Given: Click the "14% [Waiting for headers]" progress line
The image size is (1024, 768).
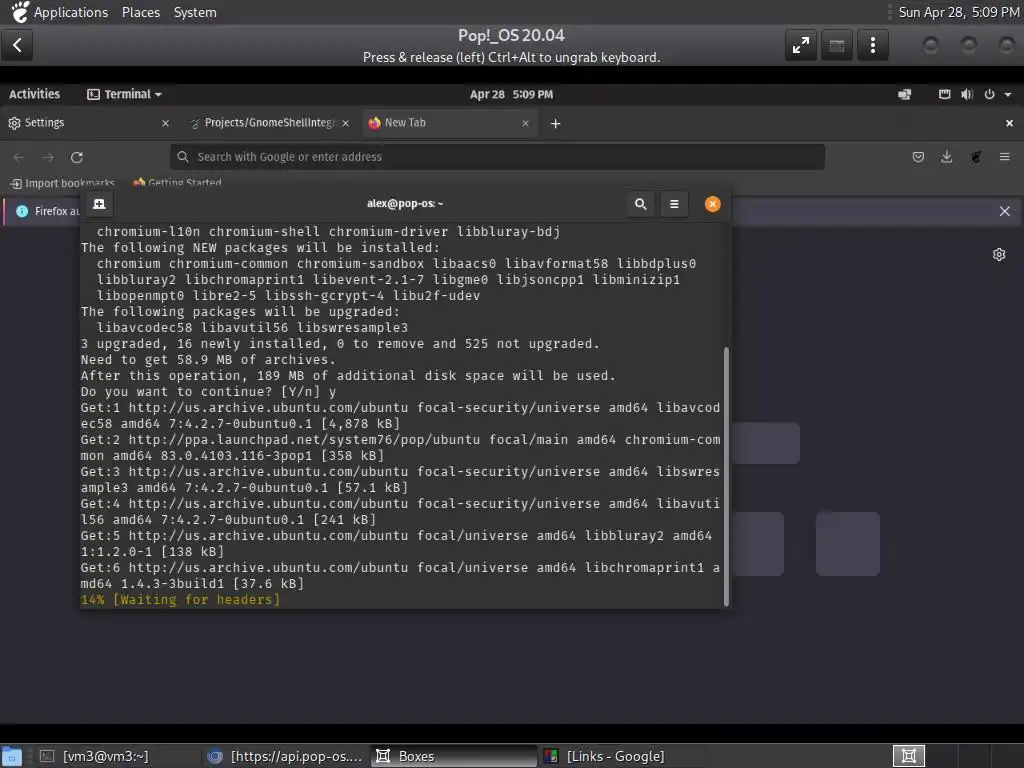Looking at the screenshot, I should tap(180, 600).
